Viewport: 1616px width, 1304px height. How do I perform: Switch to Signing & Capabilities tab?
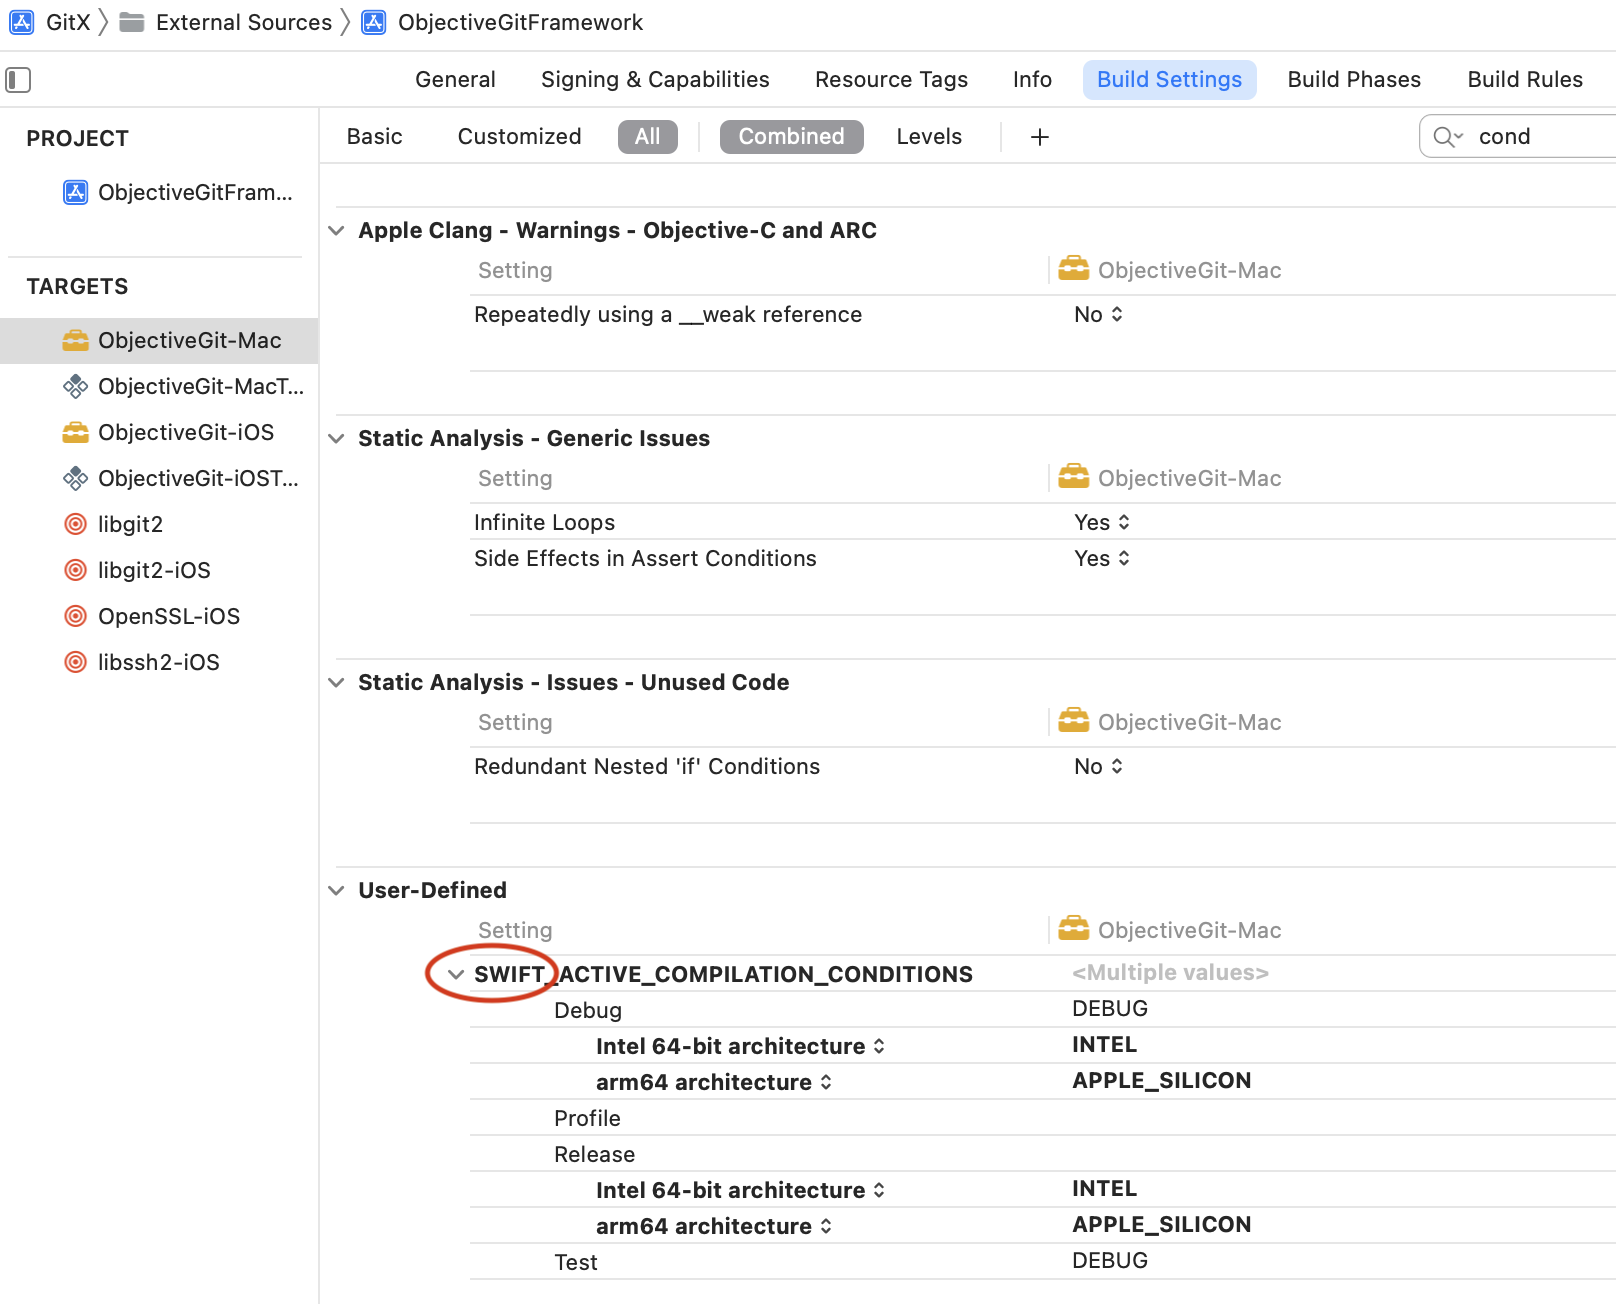coord(655,79)
